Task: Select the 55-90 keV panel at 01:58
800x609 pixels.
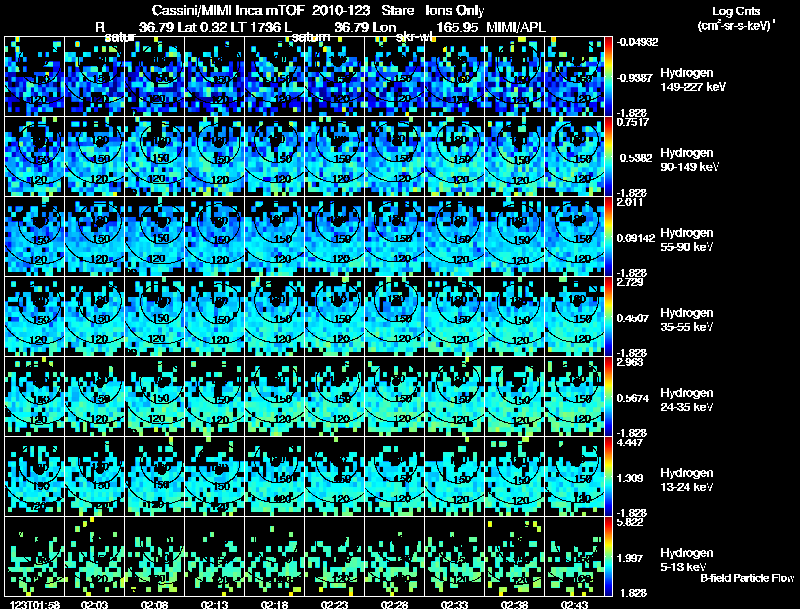Action: point(34,236)
